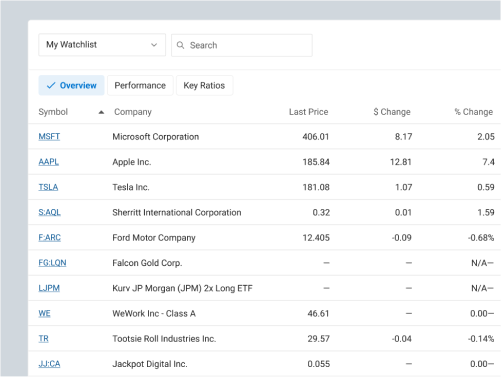Switch to the Key Ratios tab

pyautogui.click(x=204, y=85)
